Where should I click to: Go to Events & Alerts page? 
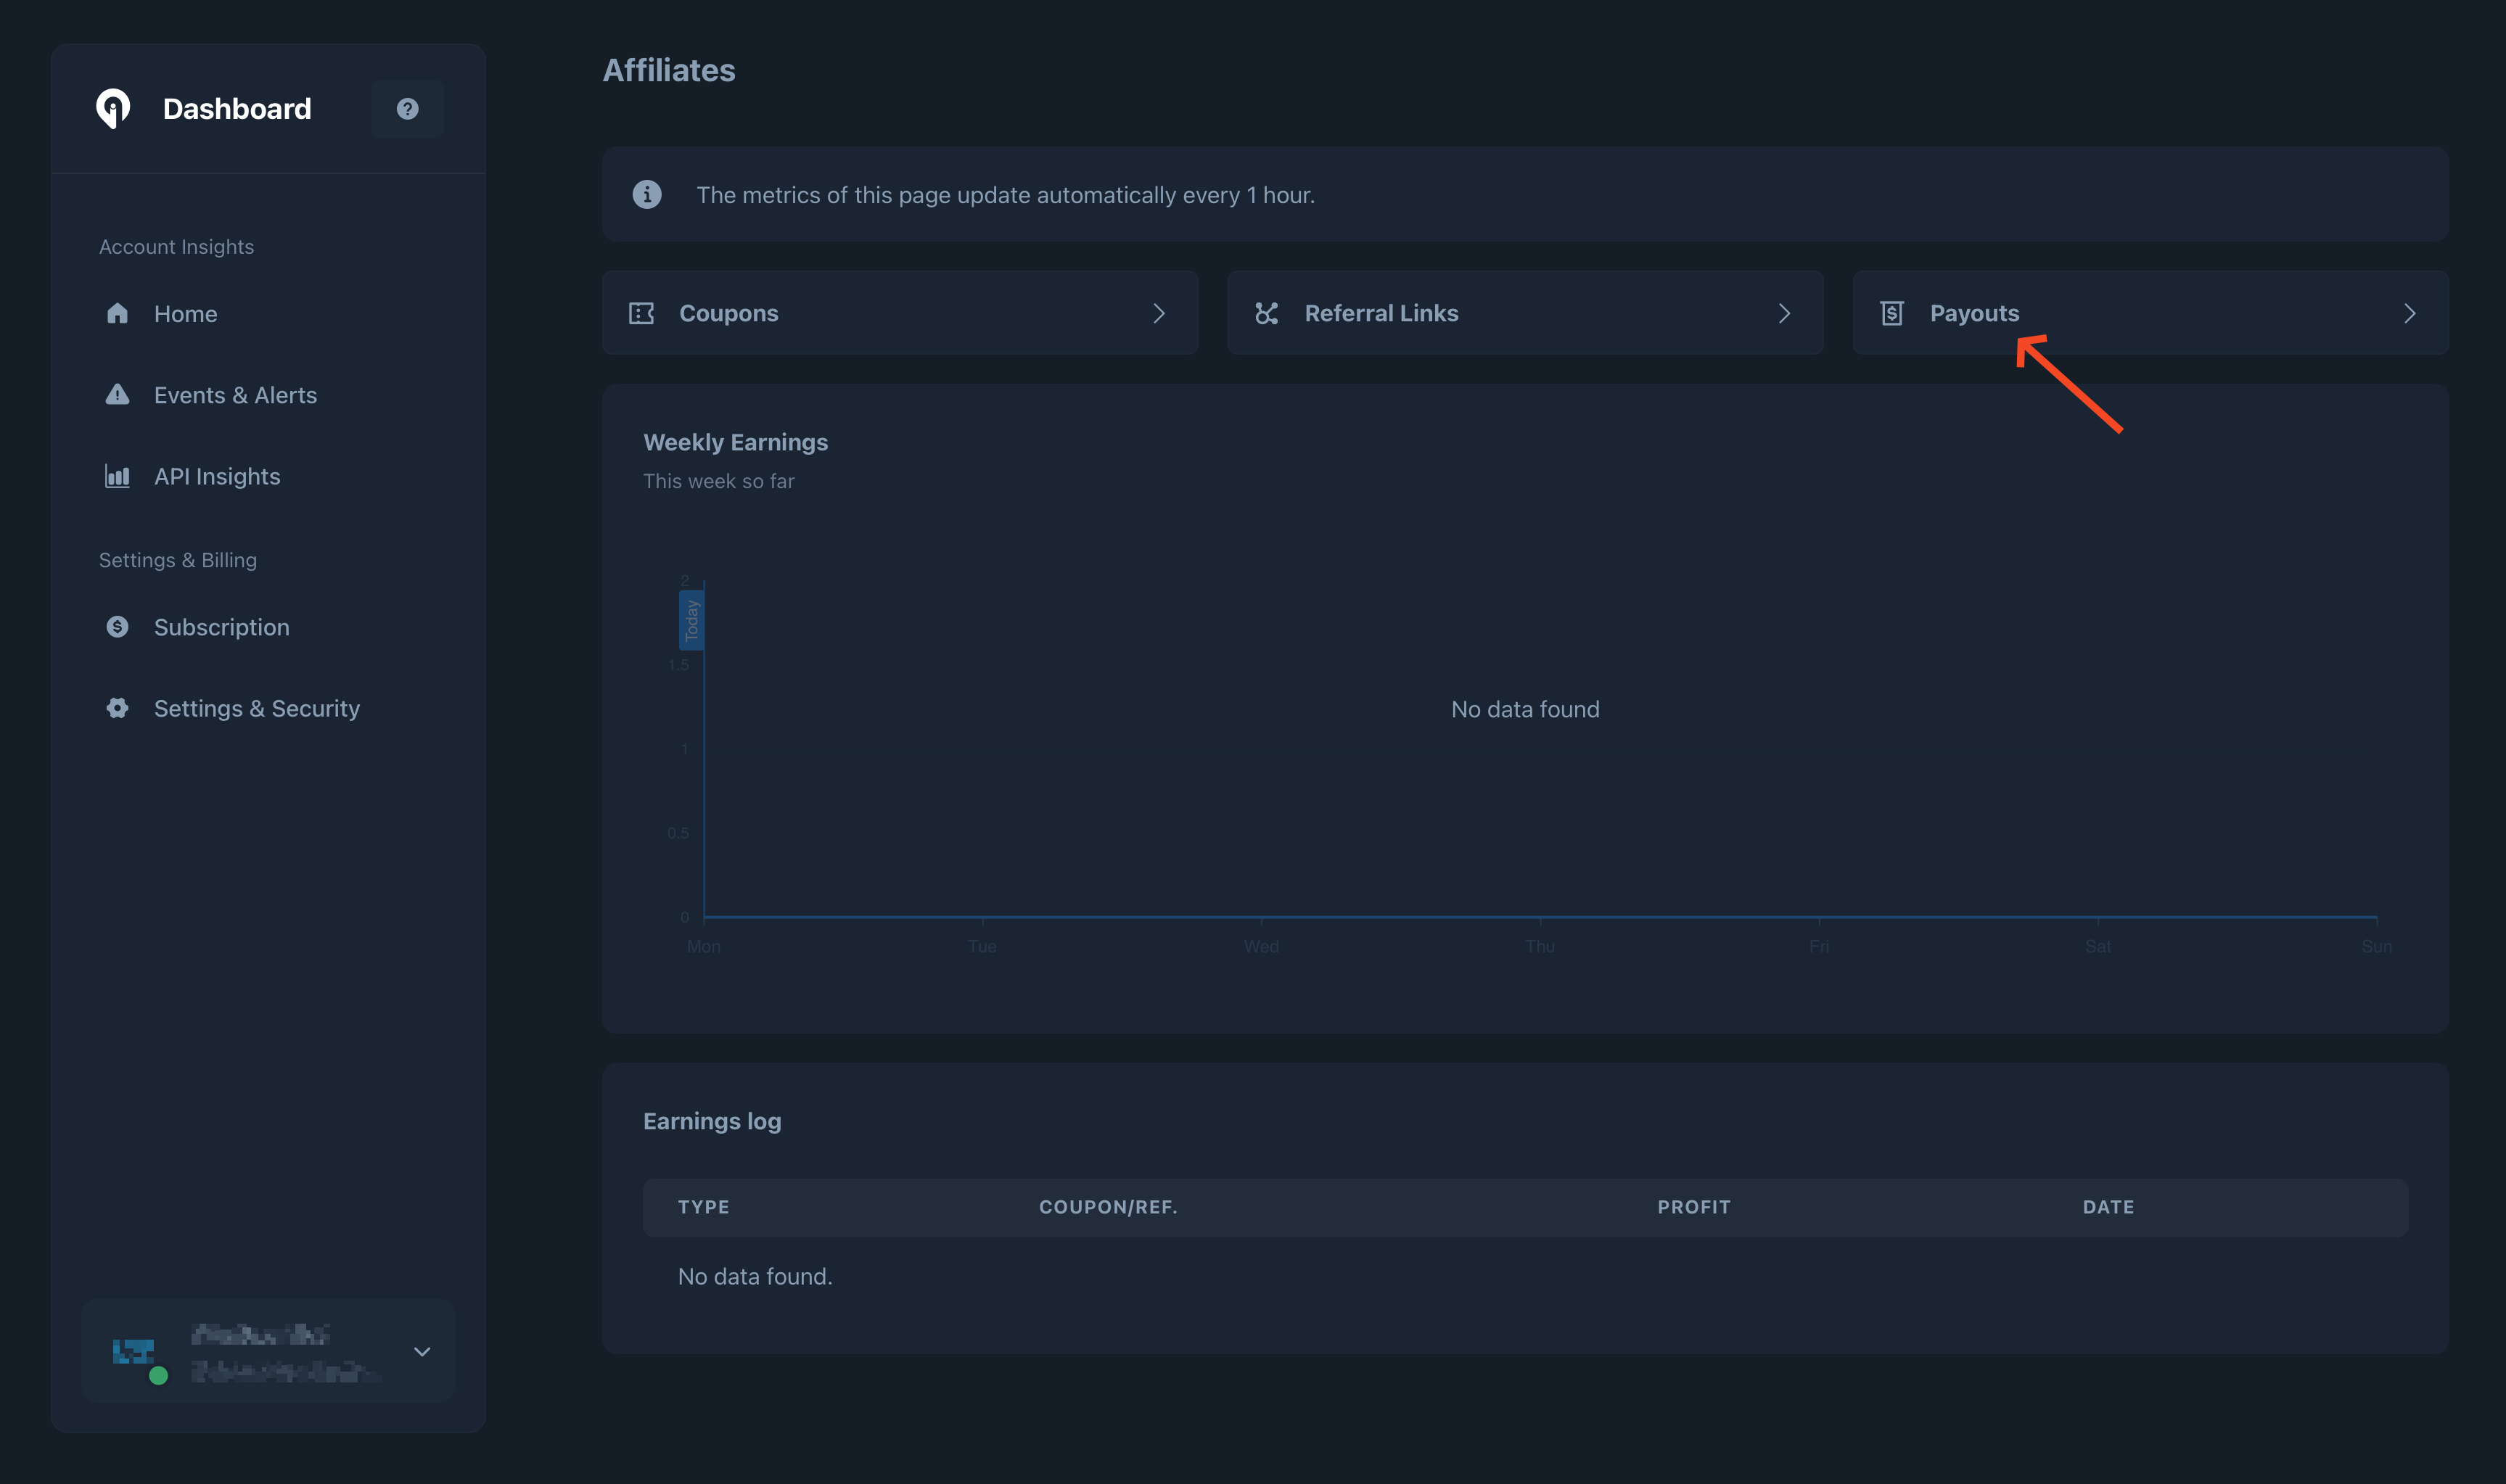[x=235, y=395]
